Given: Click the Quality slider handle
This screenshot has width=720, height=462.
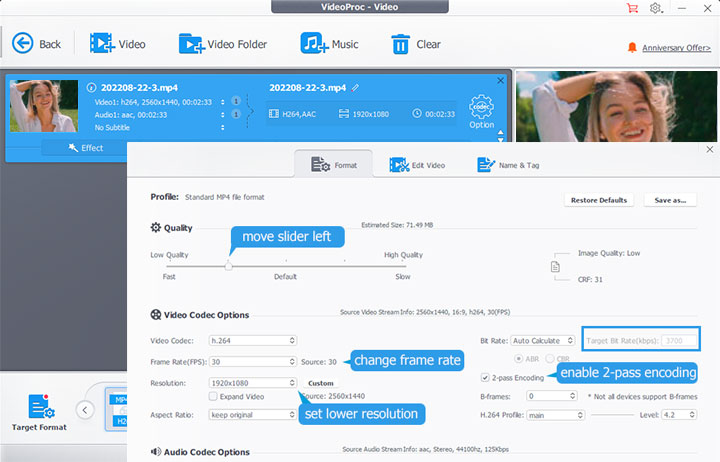Looking at the screenshot, I should coord(229,266).
